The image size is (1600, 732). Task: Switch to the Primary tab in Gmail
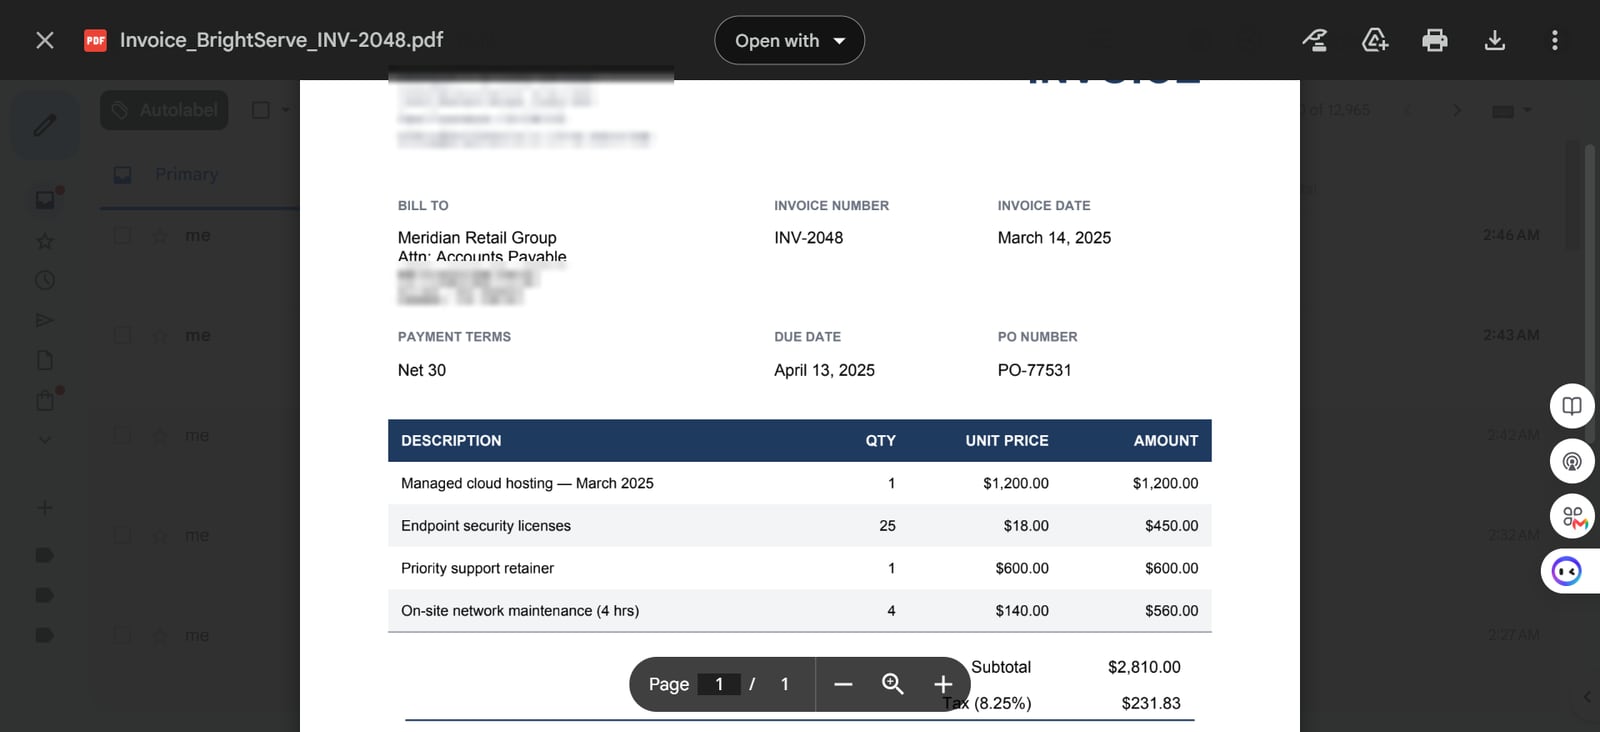(186, 174)
